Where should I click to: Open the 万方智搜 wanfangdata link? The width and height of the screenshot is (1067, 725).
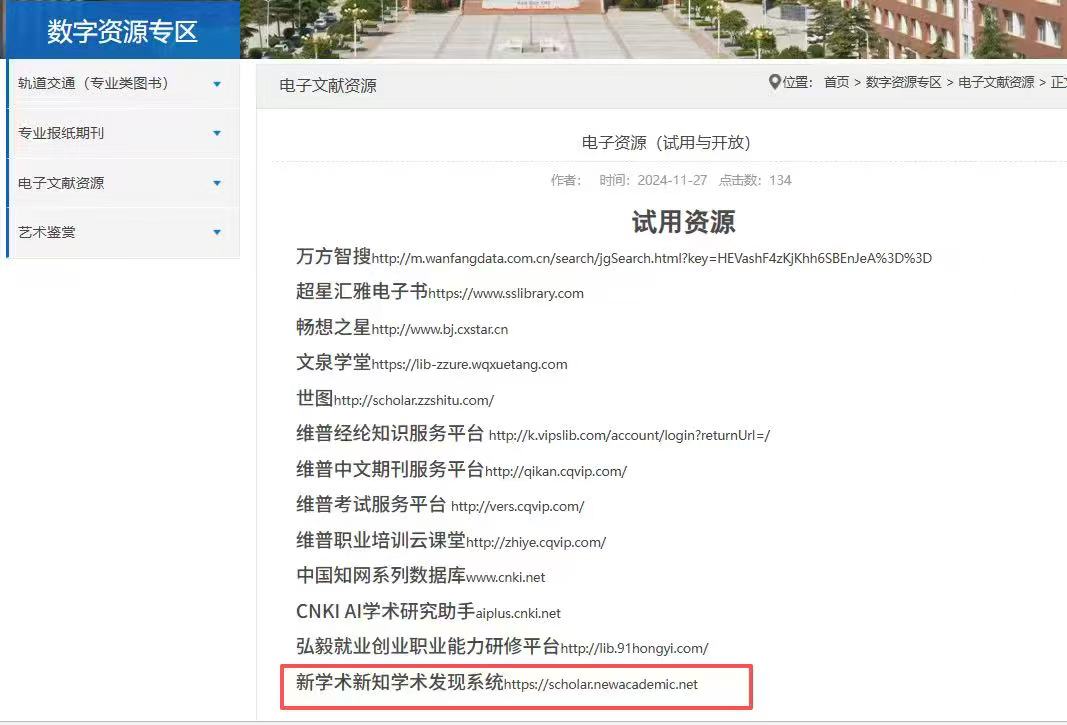tap(651, 258)
